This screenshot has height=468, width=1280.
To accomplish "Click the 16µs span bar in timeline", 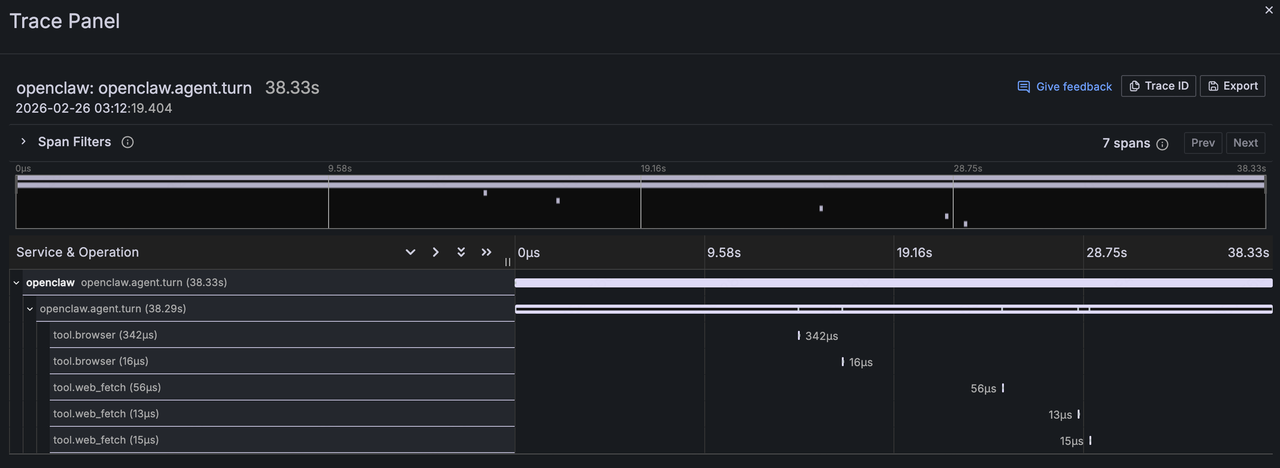I will [x=842, y=362].
